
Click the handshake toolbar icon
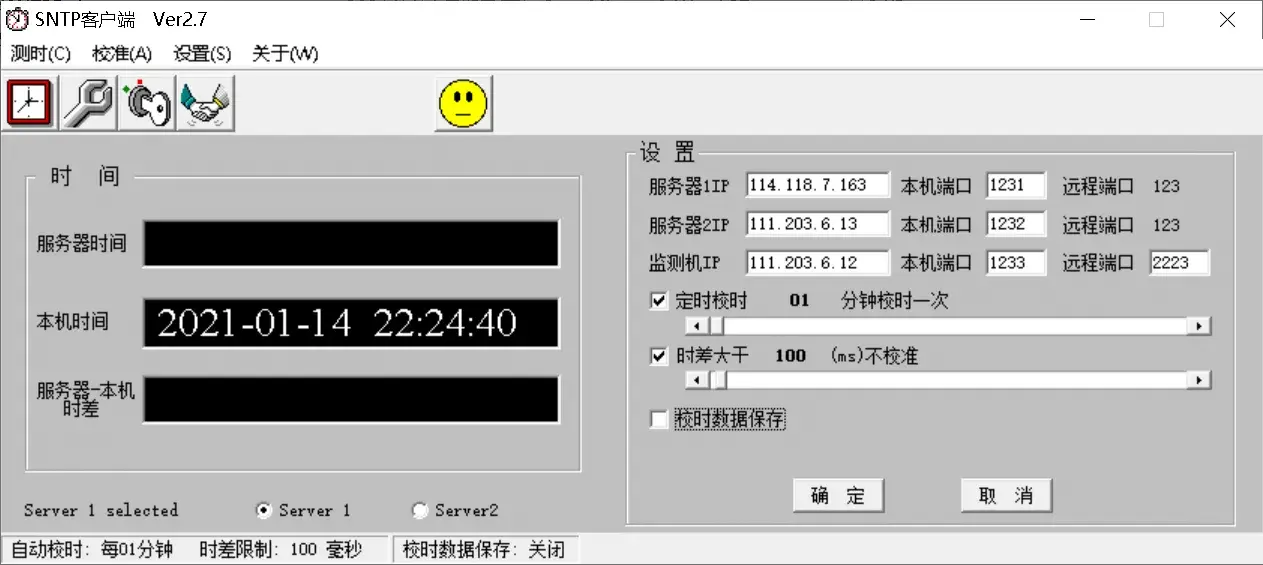[x=207, y=103]
